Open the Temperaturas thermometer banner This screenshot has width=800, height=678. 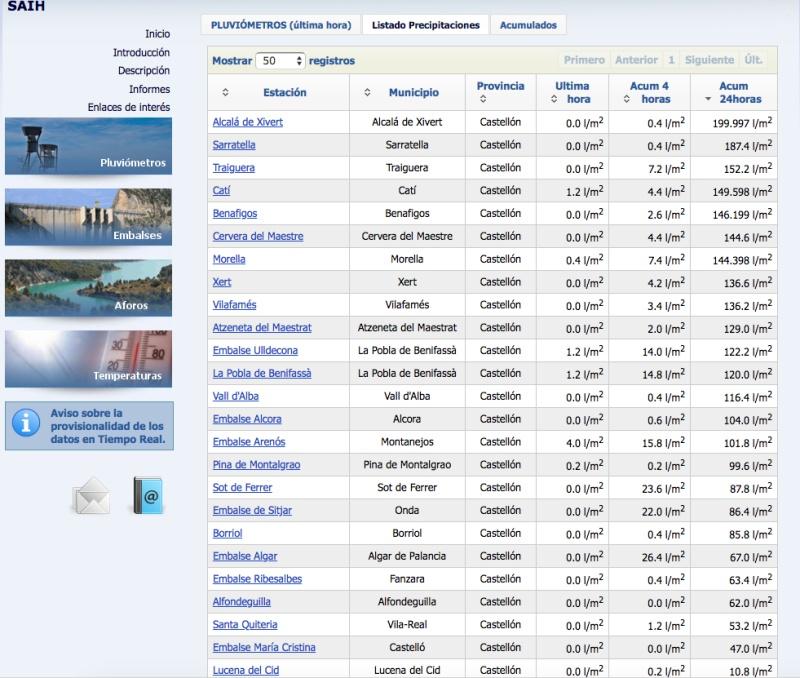pyautogui.click(x=88, y=358)
